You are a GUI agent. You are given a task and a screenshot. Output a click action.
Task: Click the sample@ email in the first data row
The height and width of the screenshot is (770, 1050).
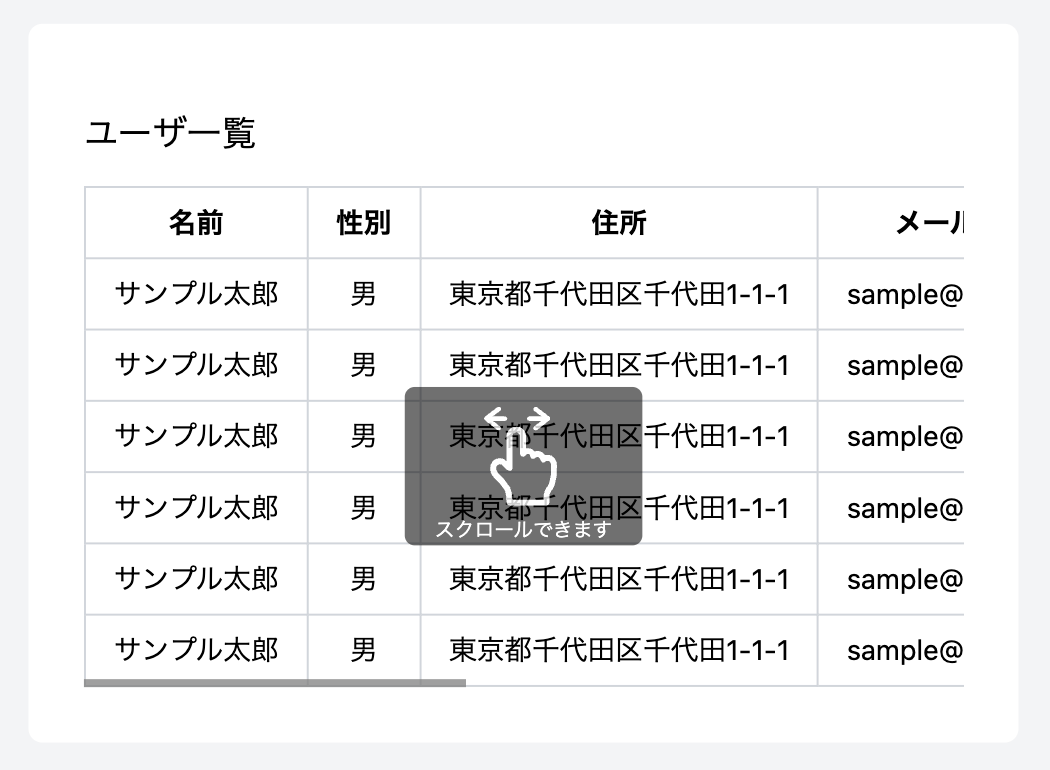pyautogui.click(x=904, y=294)
